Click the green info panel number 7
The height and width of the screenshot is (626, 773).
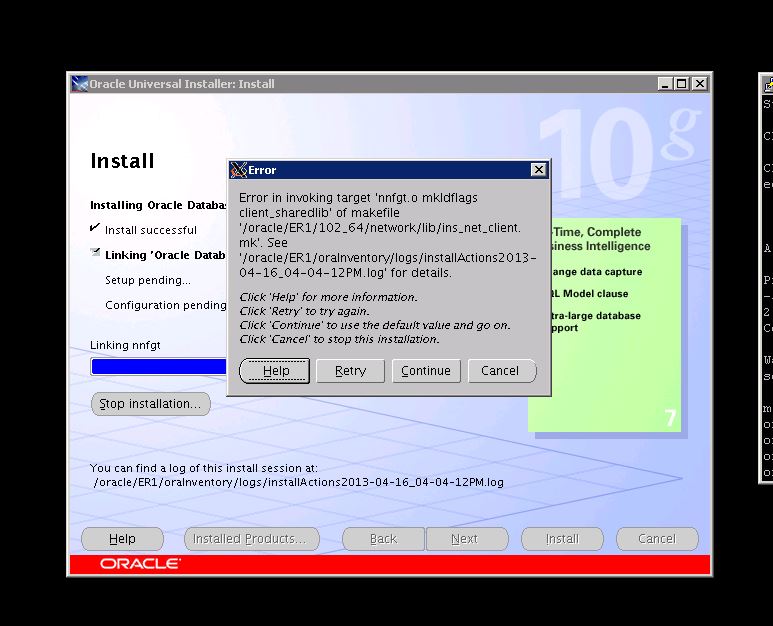(670, 418)
